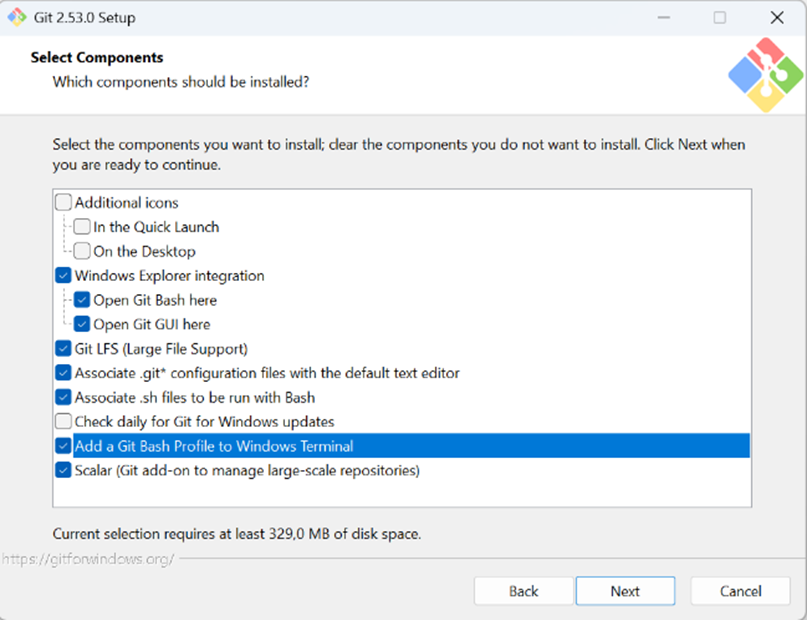The width and height of the screenshot is (807, 620).
Task: Click the Check daily for updates label
Action: [x=204, y=422]
